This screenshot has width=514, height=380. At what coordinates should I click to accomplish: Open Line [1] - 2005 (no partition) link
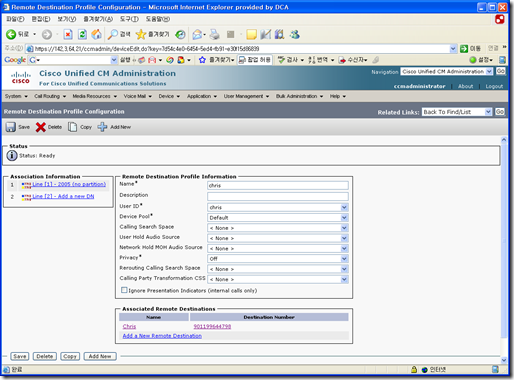pyautogui.click(x=69, y=184)
